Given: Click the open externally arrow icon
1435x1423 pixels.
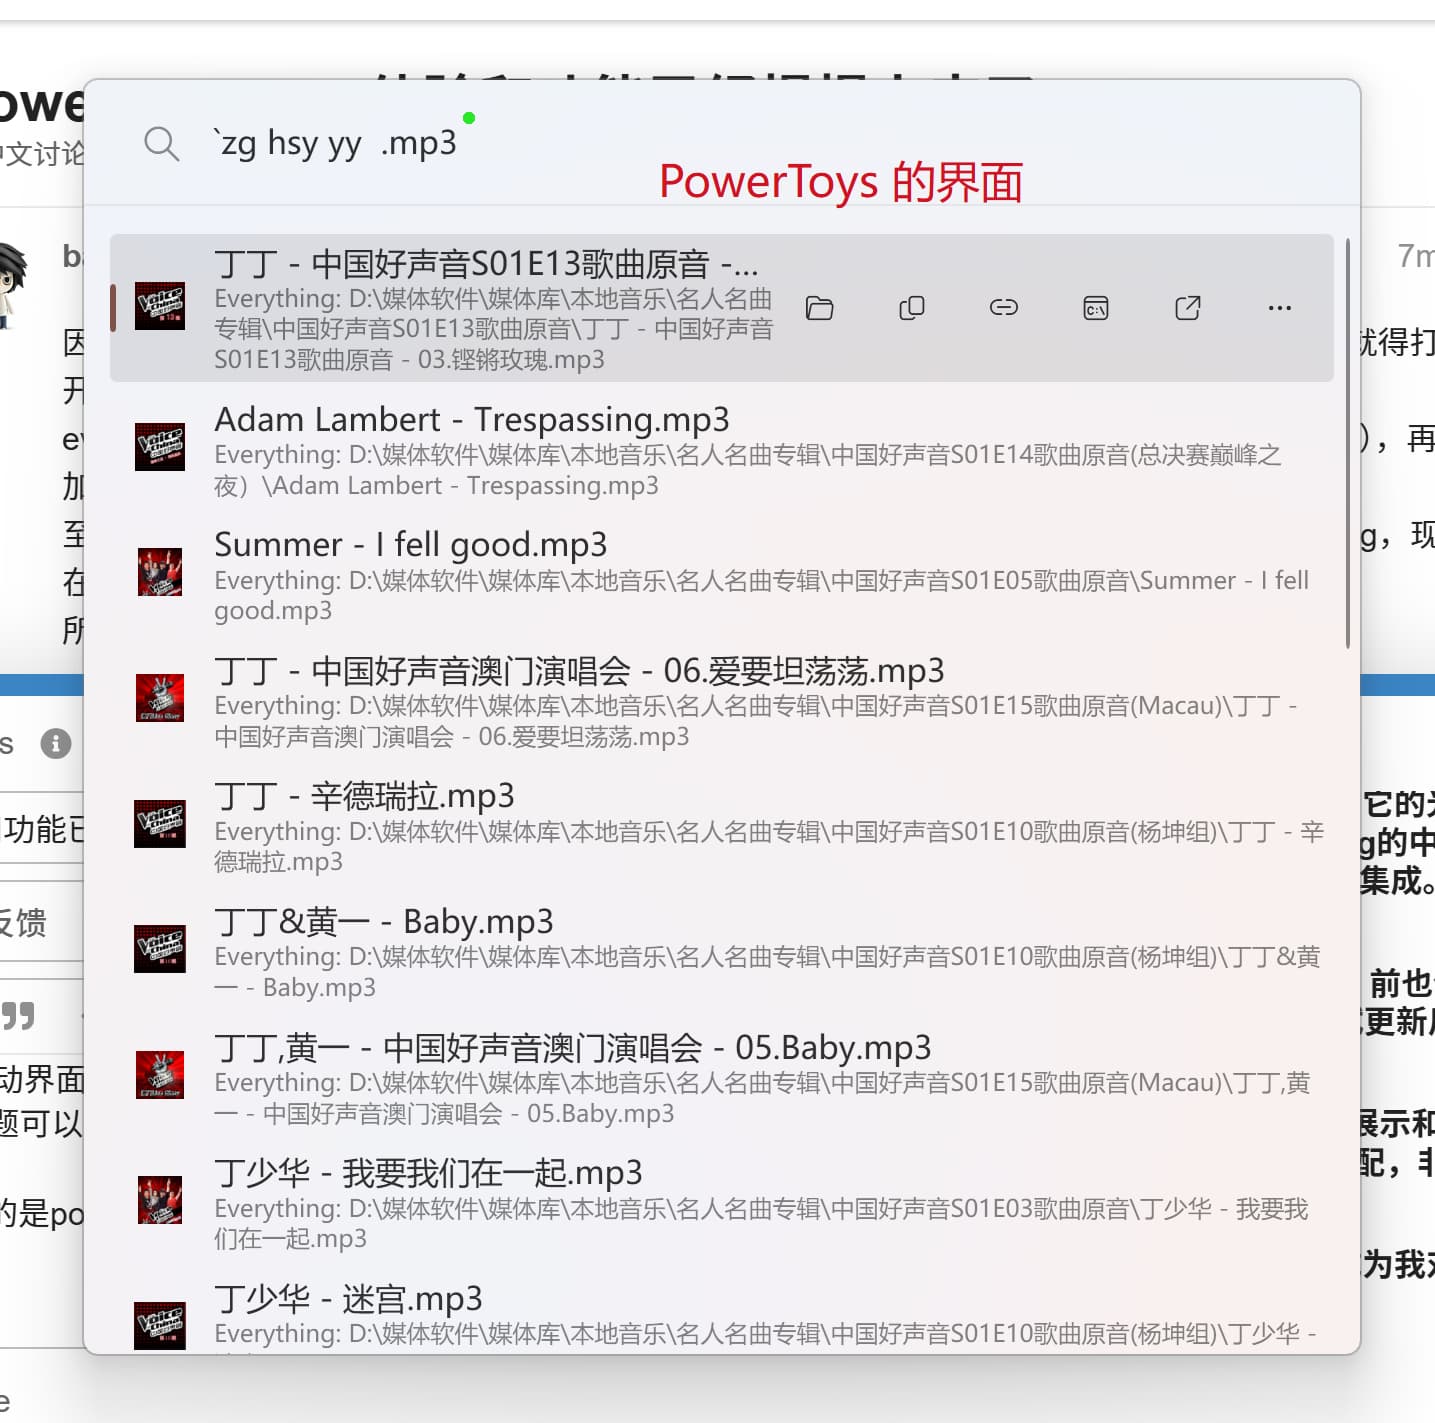Looking at the screenshot, I should pyautogui.click(x=1187, y=308).
